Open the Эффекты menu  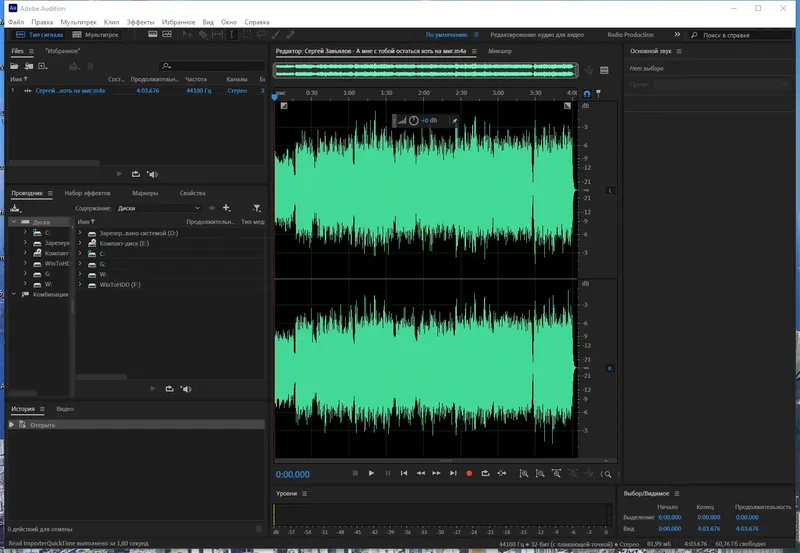click(139, 20)
